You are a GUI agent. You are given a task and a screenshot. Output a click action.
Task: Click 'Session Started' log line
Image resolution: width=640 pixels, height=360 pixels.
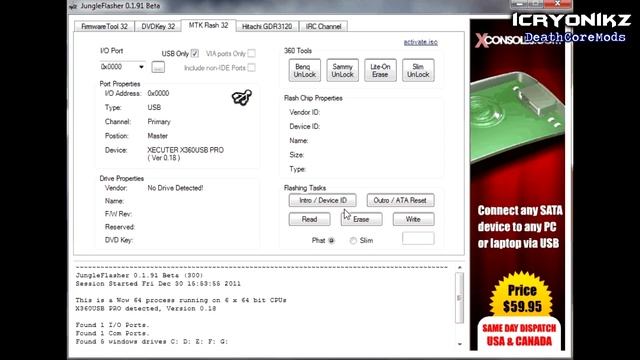158,284
